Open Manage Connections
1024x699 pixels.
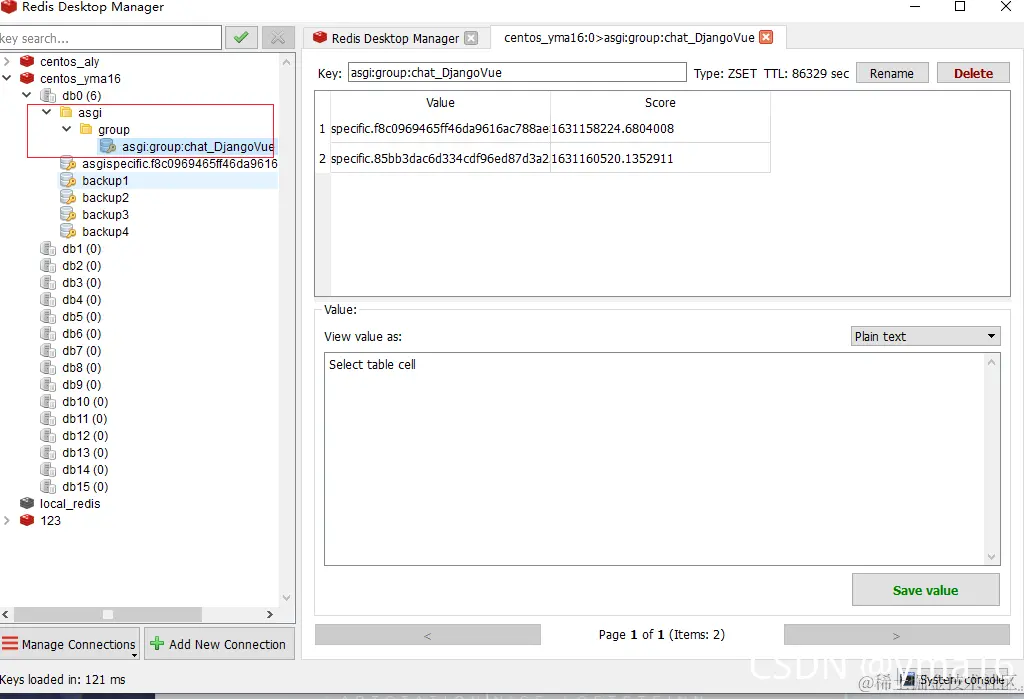coord(70,643)
